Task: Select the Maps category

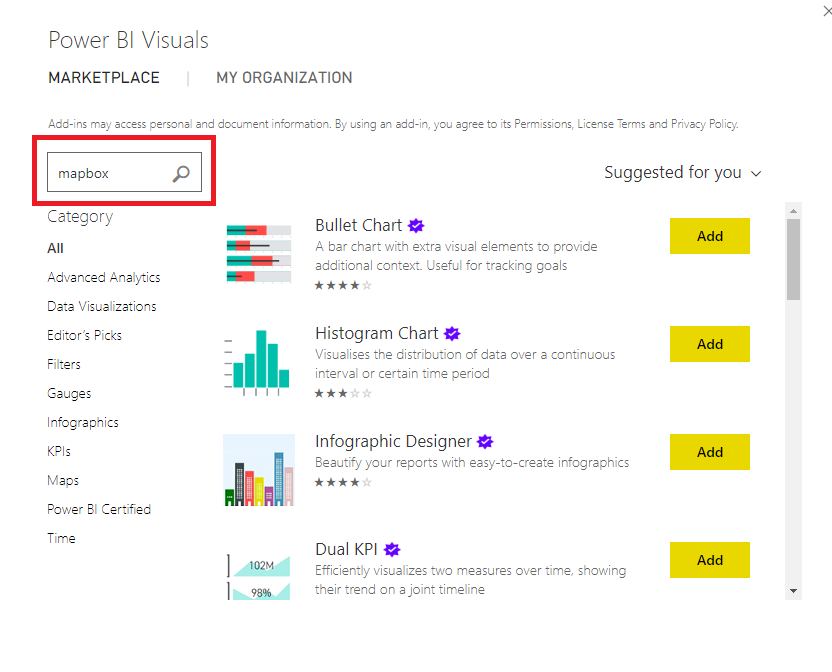Action: pos(63,480)
